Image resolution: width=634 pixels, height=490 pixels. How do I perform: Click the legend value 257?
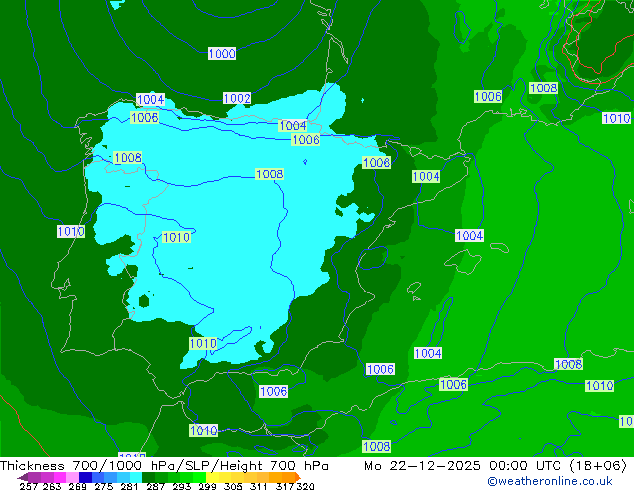28,486
